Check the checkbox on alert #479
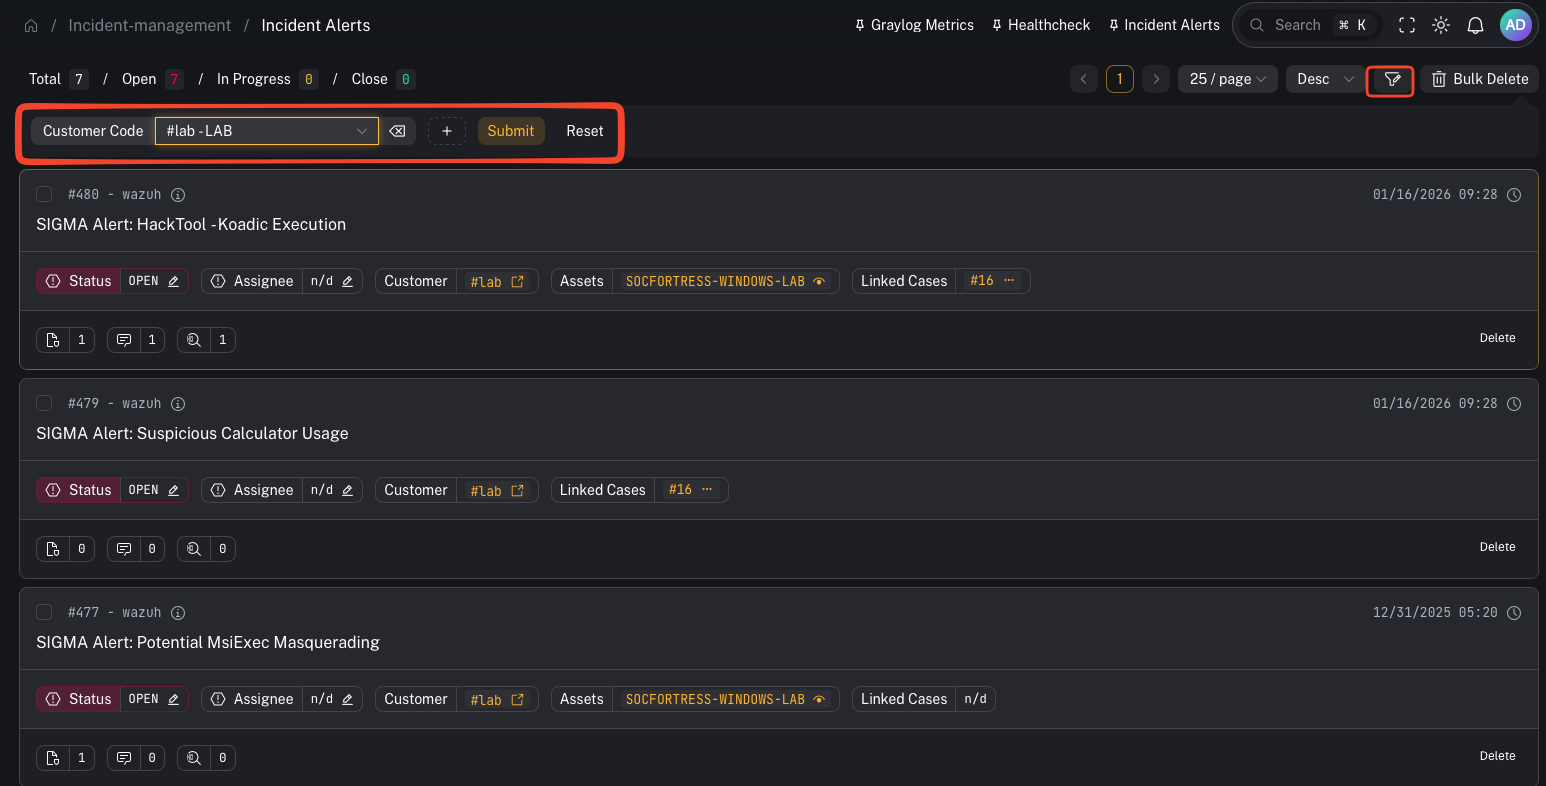 [x=44, y=403]
